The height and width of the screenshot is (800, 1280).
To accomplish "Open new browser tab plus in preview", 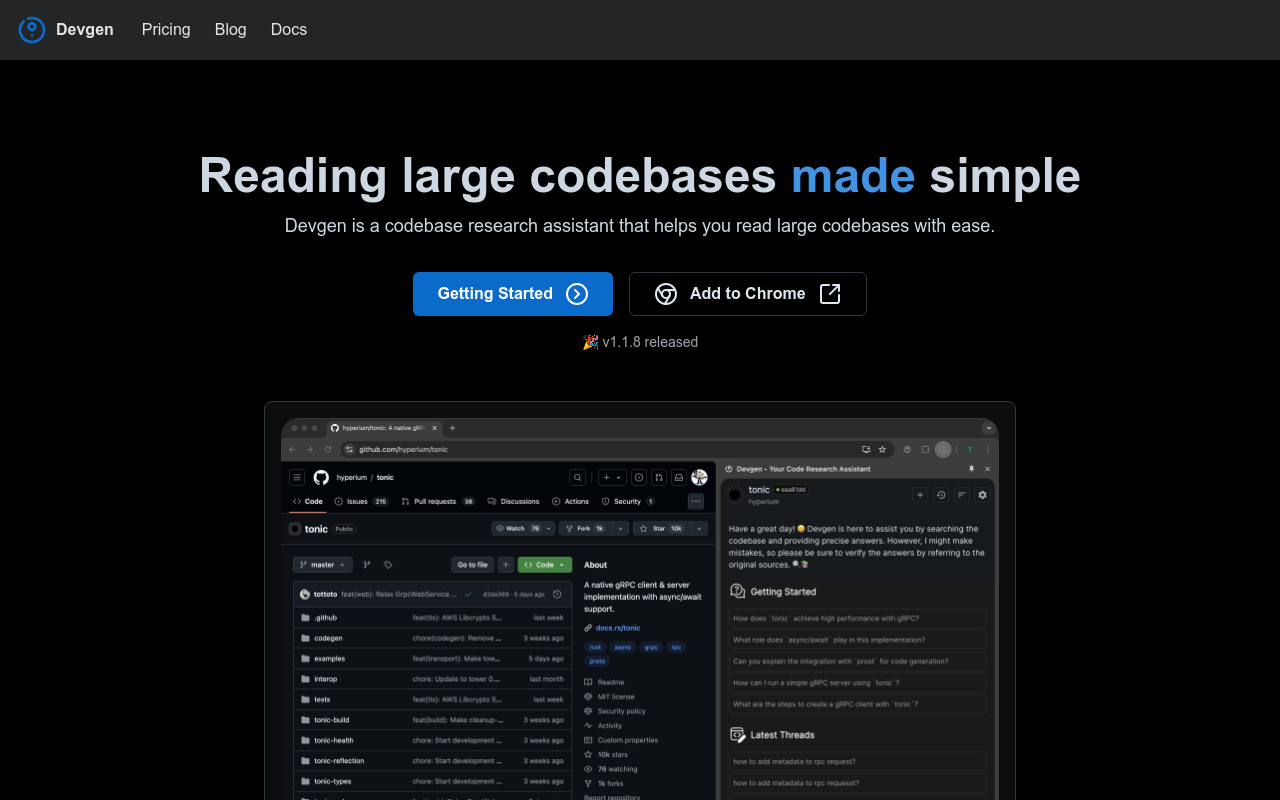I will pos(452,428).
